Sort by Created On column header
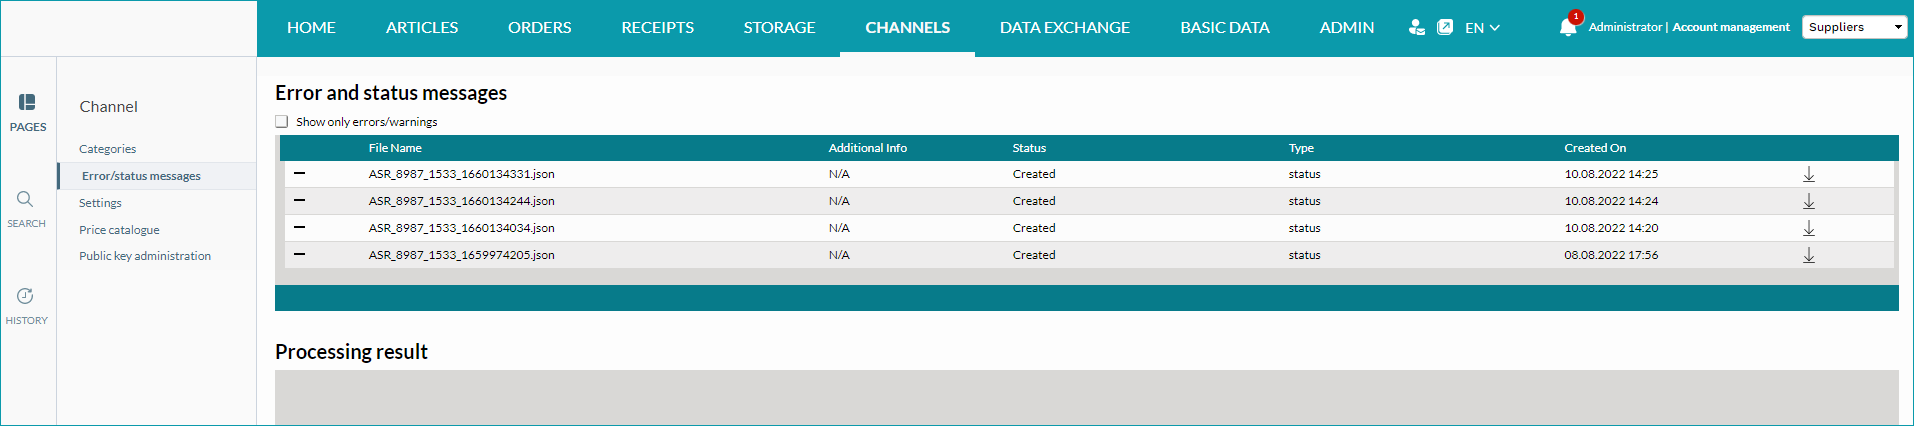Screen dimensions: 1914x426 coord(1595,148)
